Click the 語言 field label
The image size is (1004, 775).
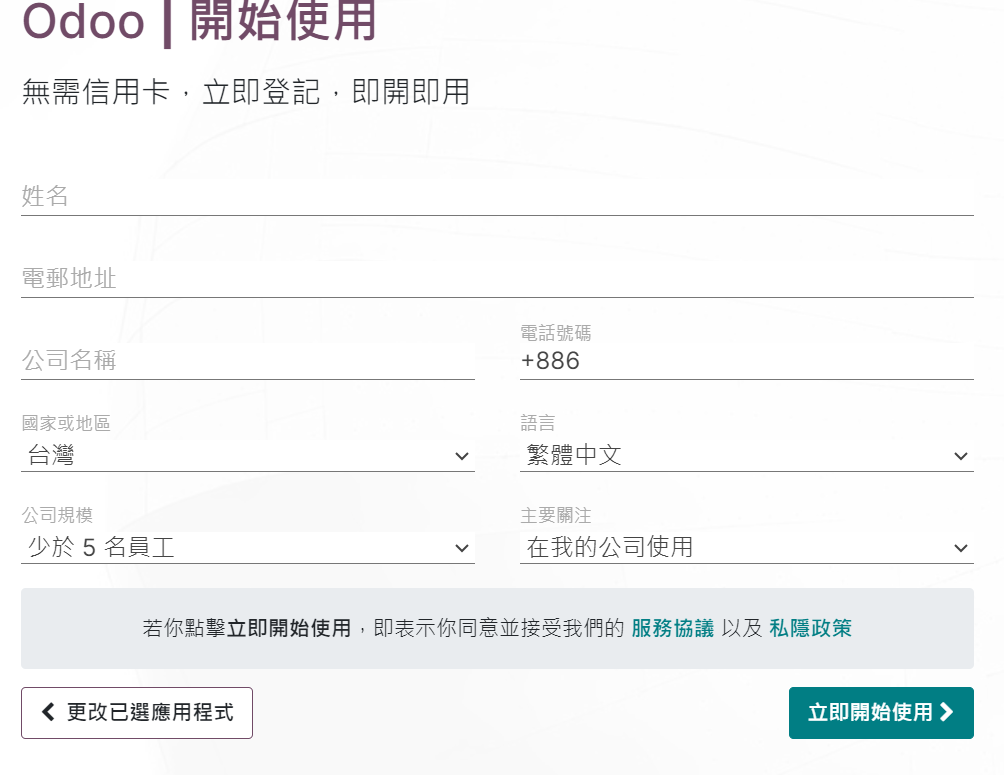pyautogui.click(x=538, y=423)
